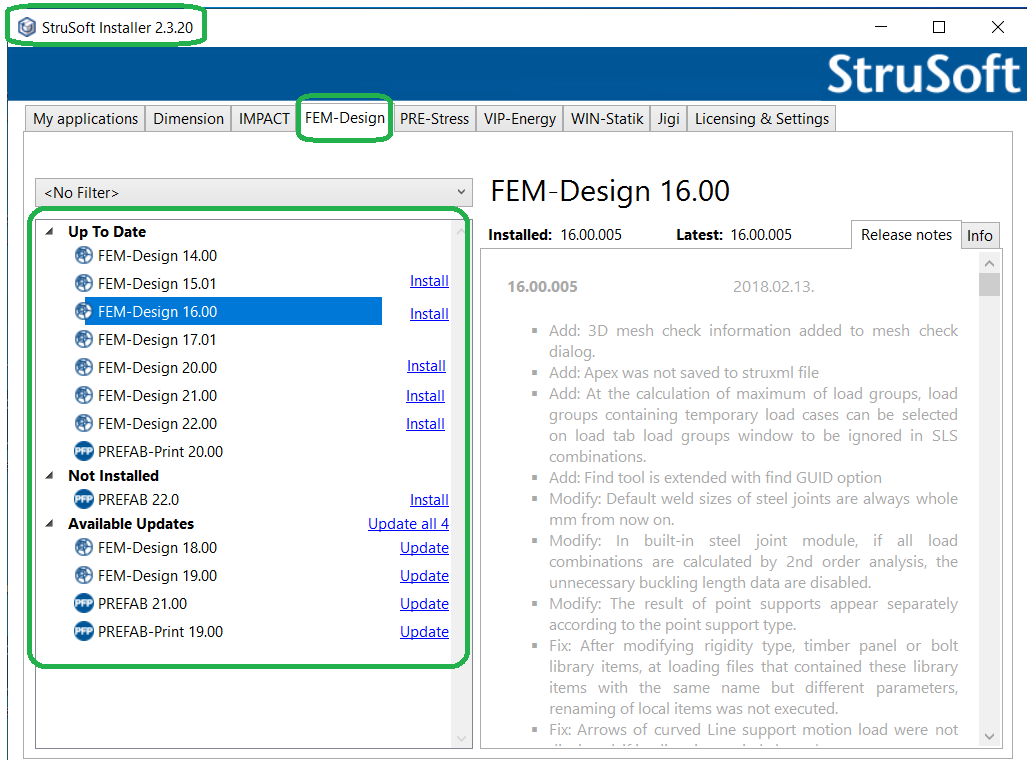1031x760 pixels.
Task: Click application list scrollbar down arrow
Action: (462, 738)
